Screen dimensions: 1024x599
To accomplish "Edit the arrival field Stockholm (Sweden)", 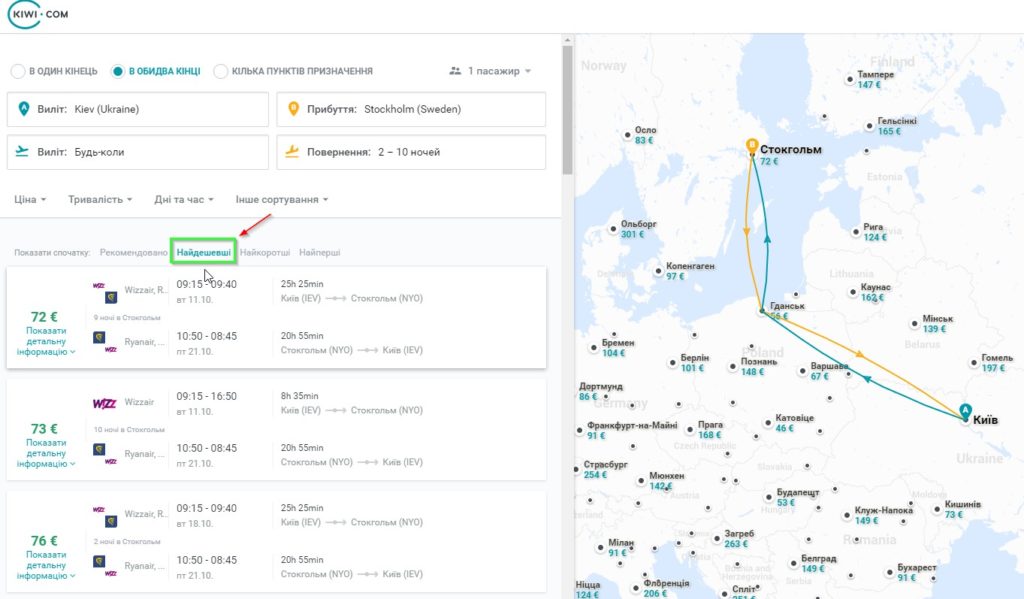I will (x=411, y=109).
